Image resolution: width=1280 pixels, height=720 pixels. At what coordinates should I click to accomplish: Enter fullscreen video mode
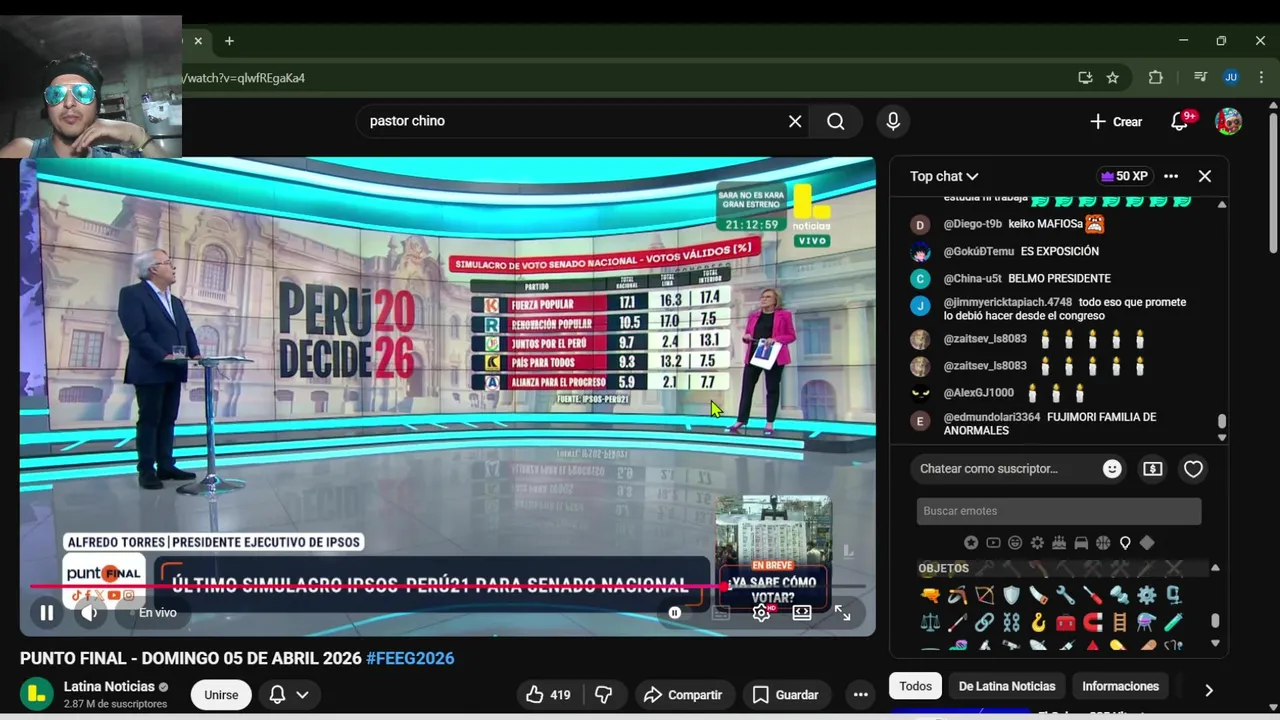843,613
